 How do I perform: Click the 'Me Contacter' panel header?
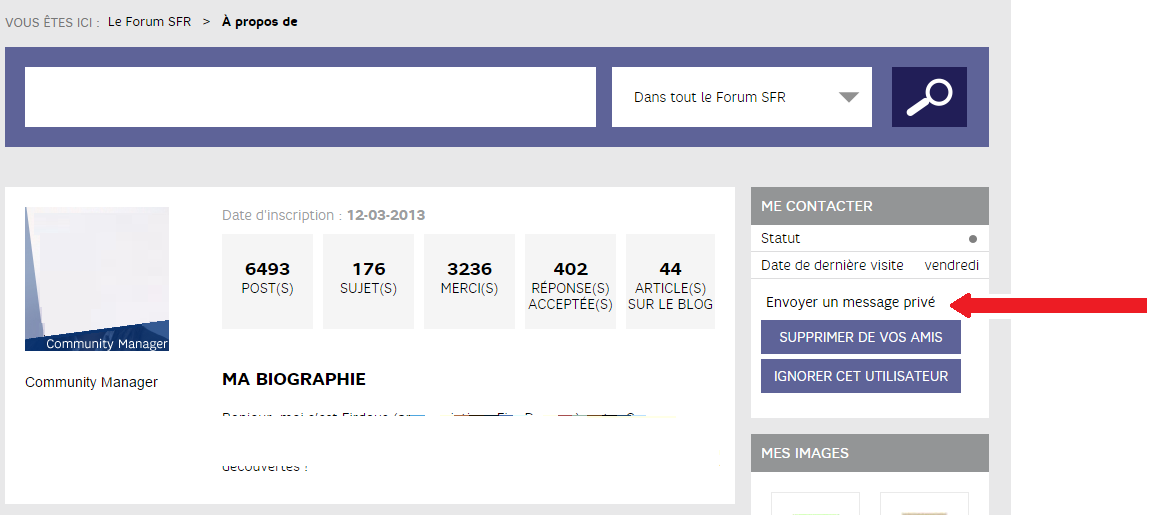pos(869,206)
